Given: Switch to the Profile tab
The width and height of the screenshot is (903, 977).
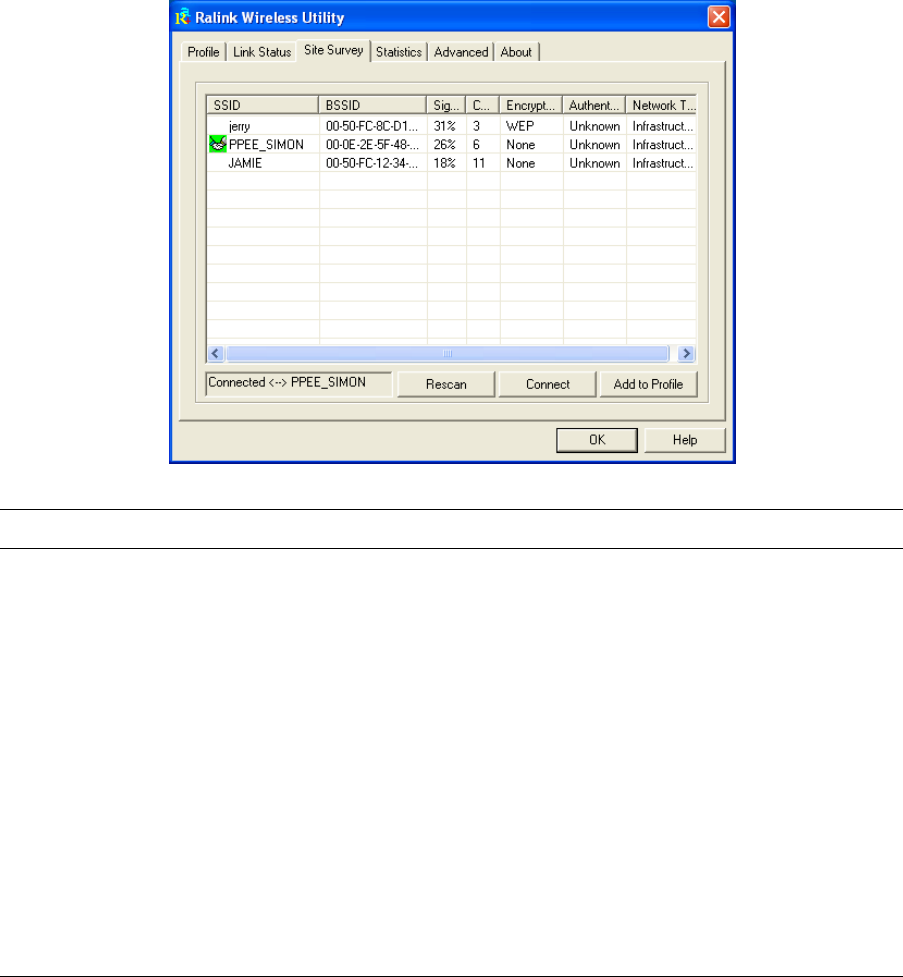Looking at the screenshot, I should 203,52.
